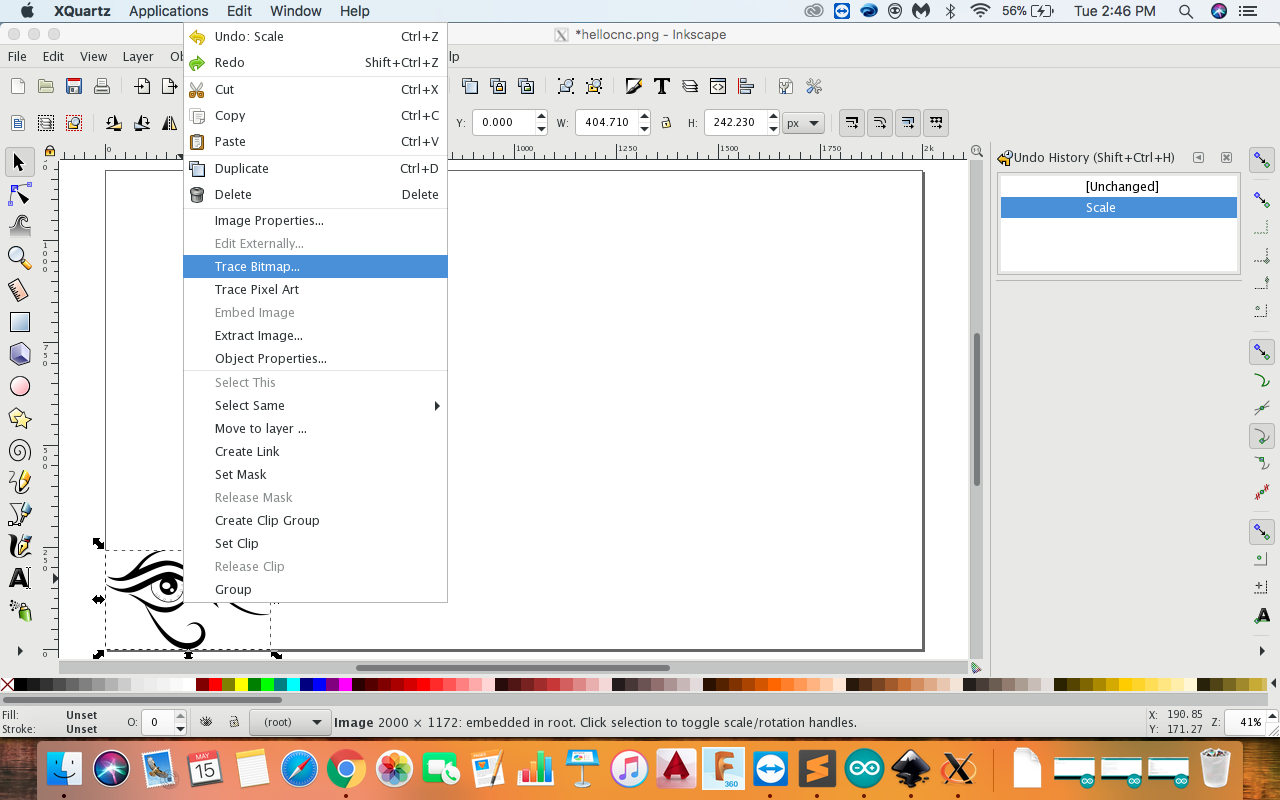Click the Print icon
Image resolution: width=1280 pixels, height=800 pixels.
click(101, 86)
